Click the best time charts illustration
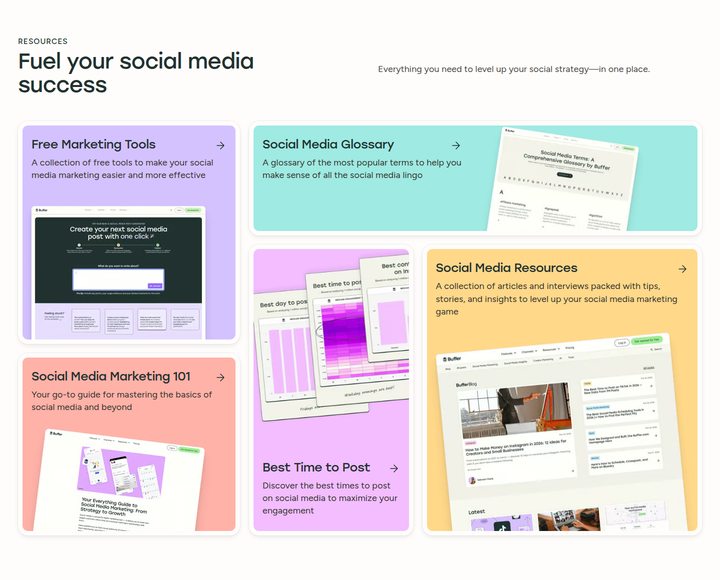This screenshot has width=720, height=580. point(332,337)
